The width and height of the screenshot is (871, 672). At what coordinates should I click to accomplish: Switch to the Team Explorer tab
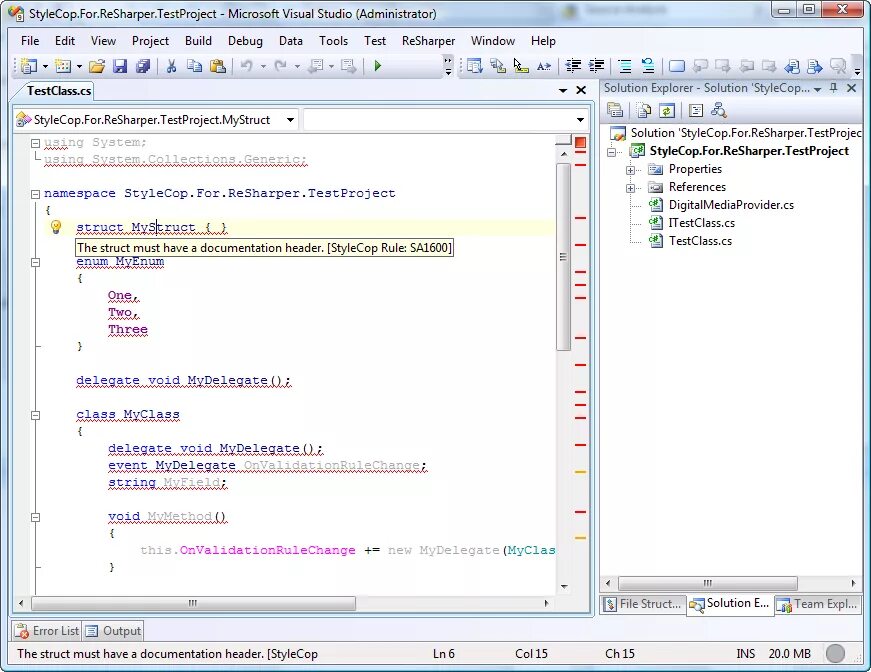817,604
